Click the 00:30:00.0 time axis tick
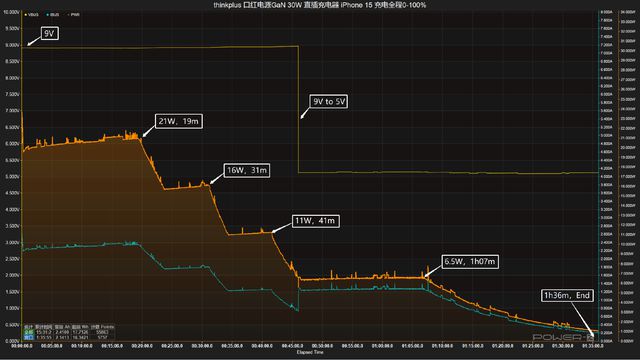The image size is (640, 360). tap(202, 346)
